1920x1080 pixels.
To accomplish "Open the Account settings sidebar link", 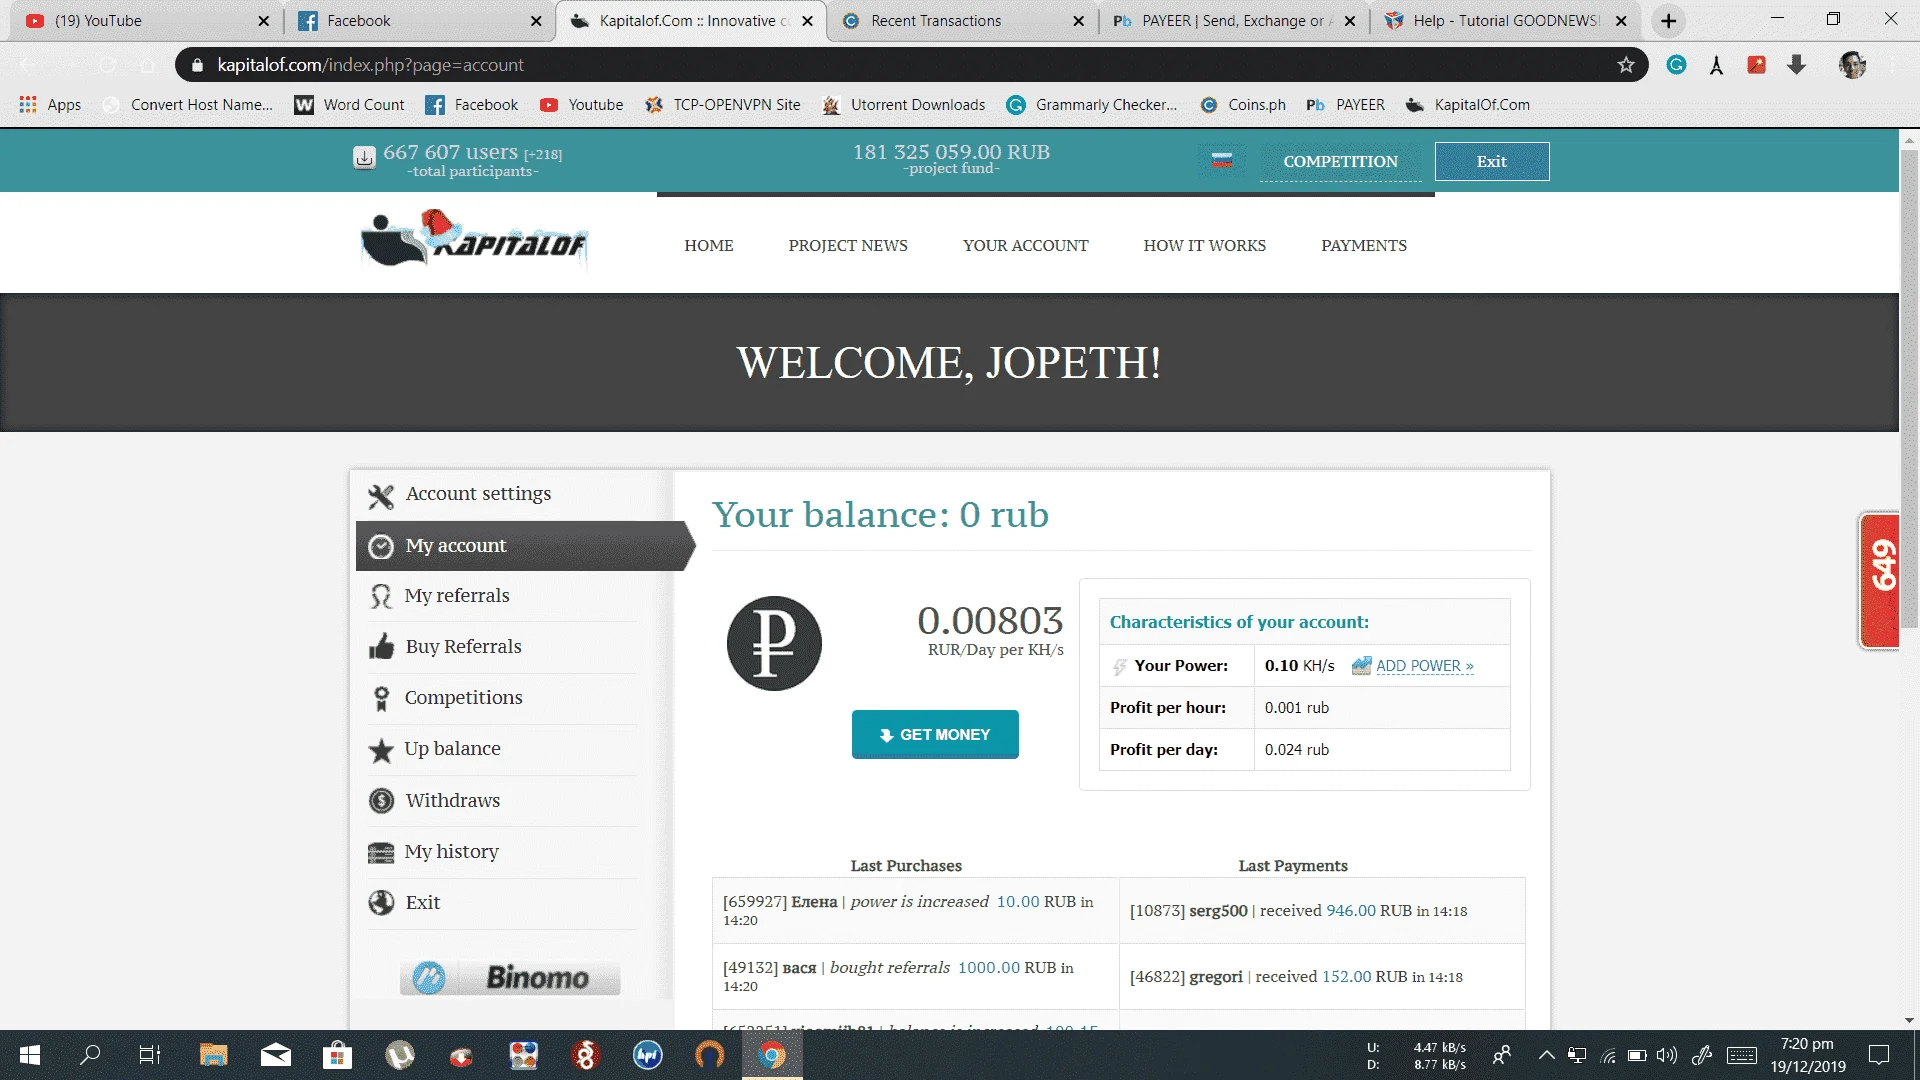I will pyautogui.click(x=478, y=493).
